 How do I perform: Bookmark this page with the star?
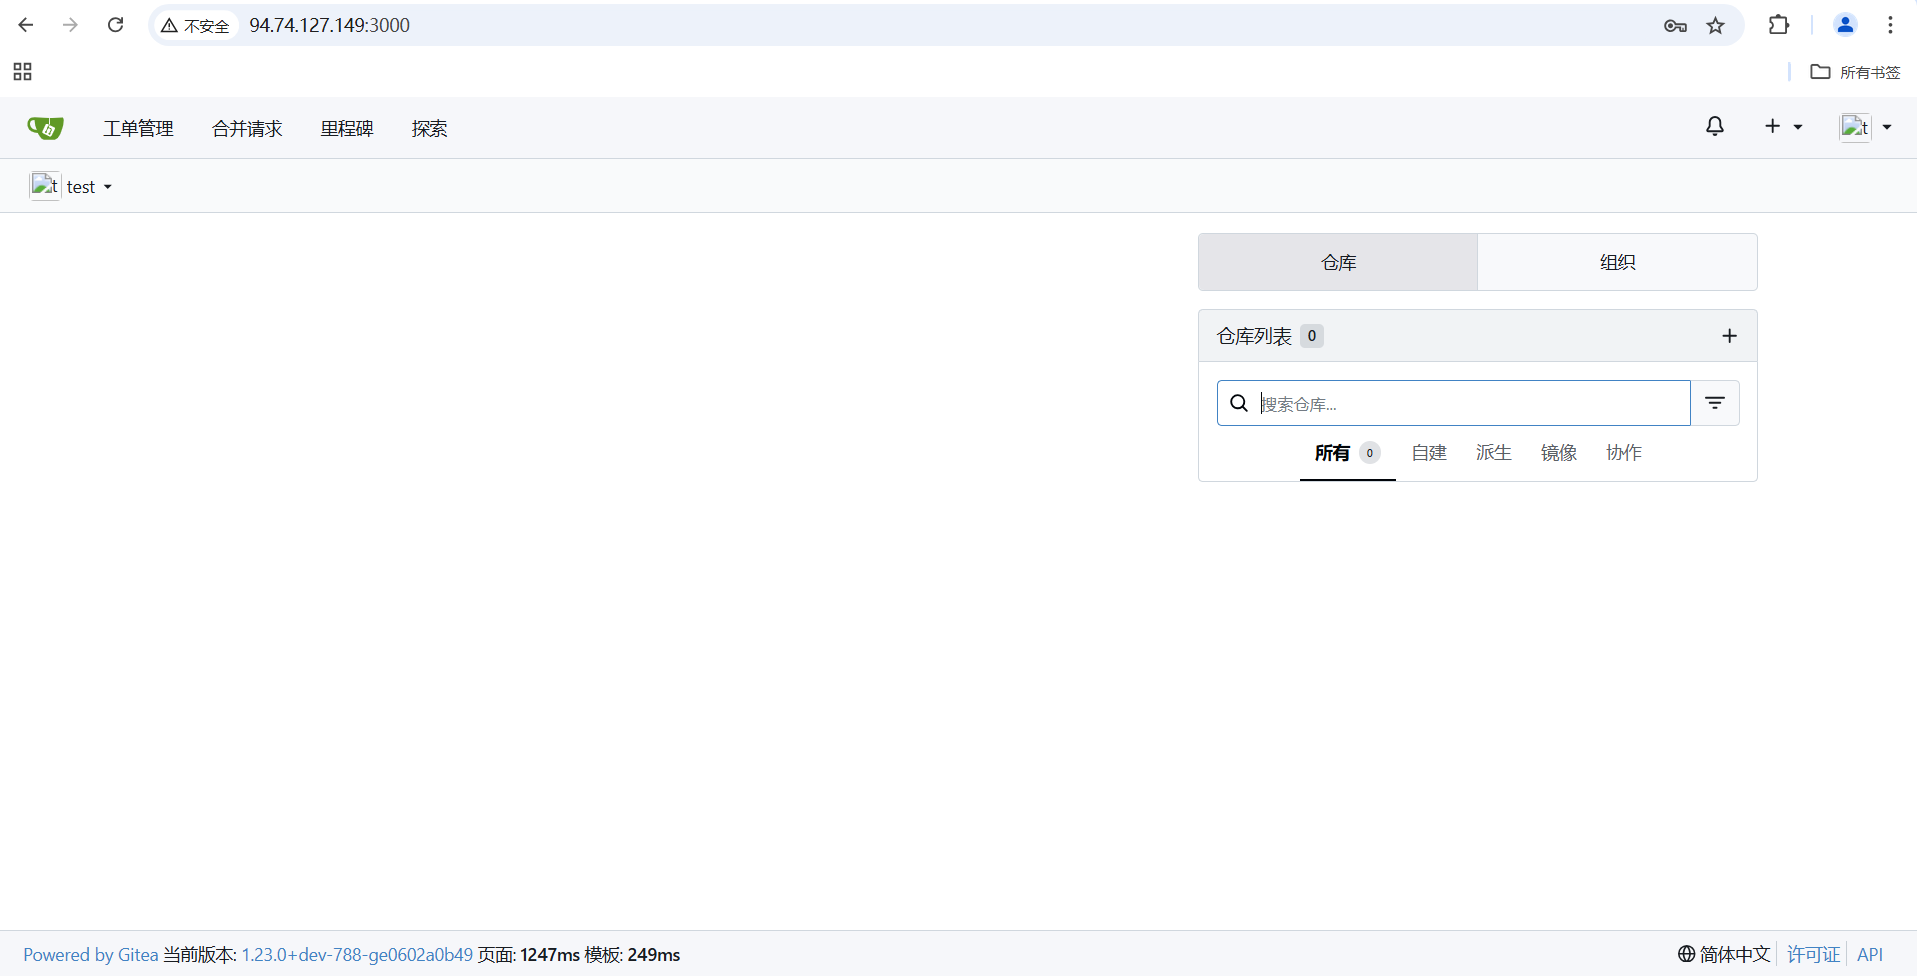point(1716,26)
